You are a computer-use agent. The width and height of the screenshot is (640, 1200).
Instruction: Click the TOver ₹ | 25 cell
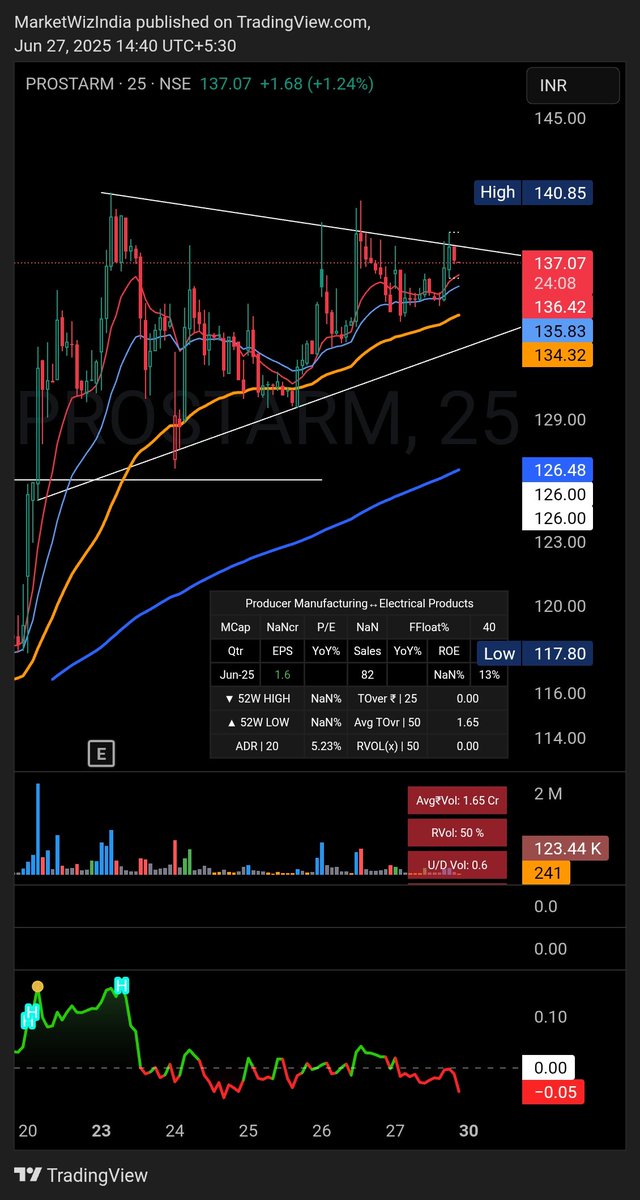[x=388, y=699]
